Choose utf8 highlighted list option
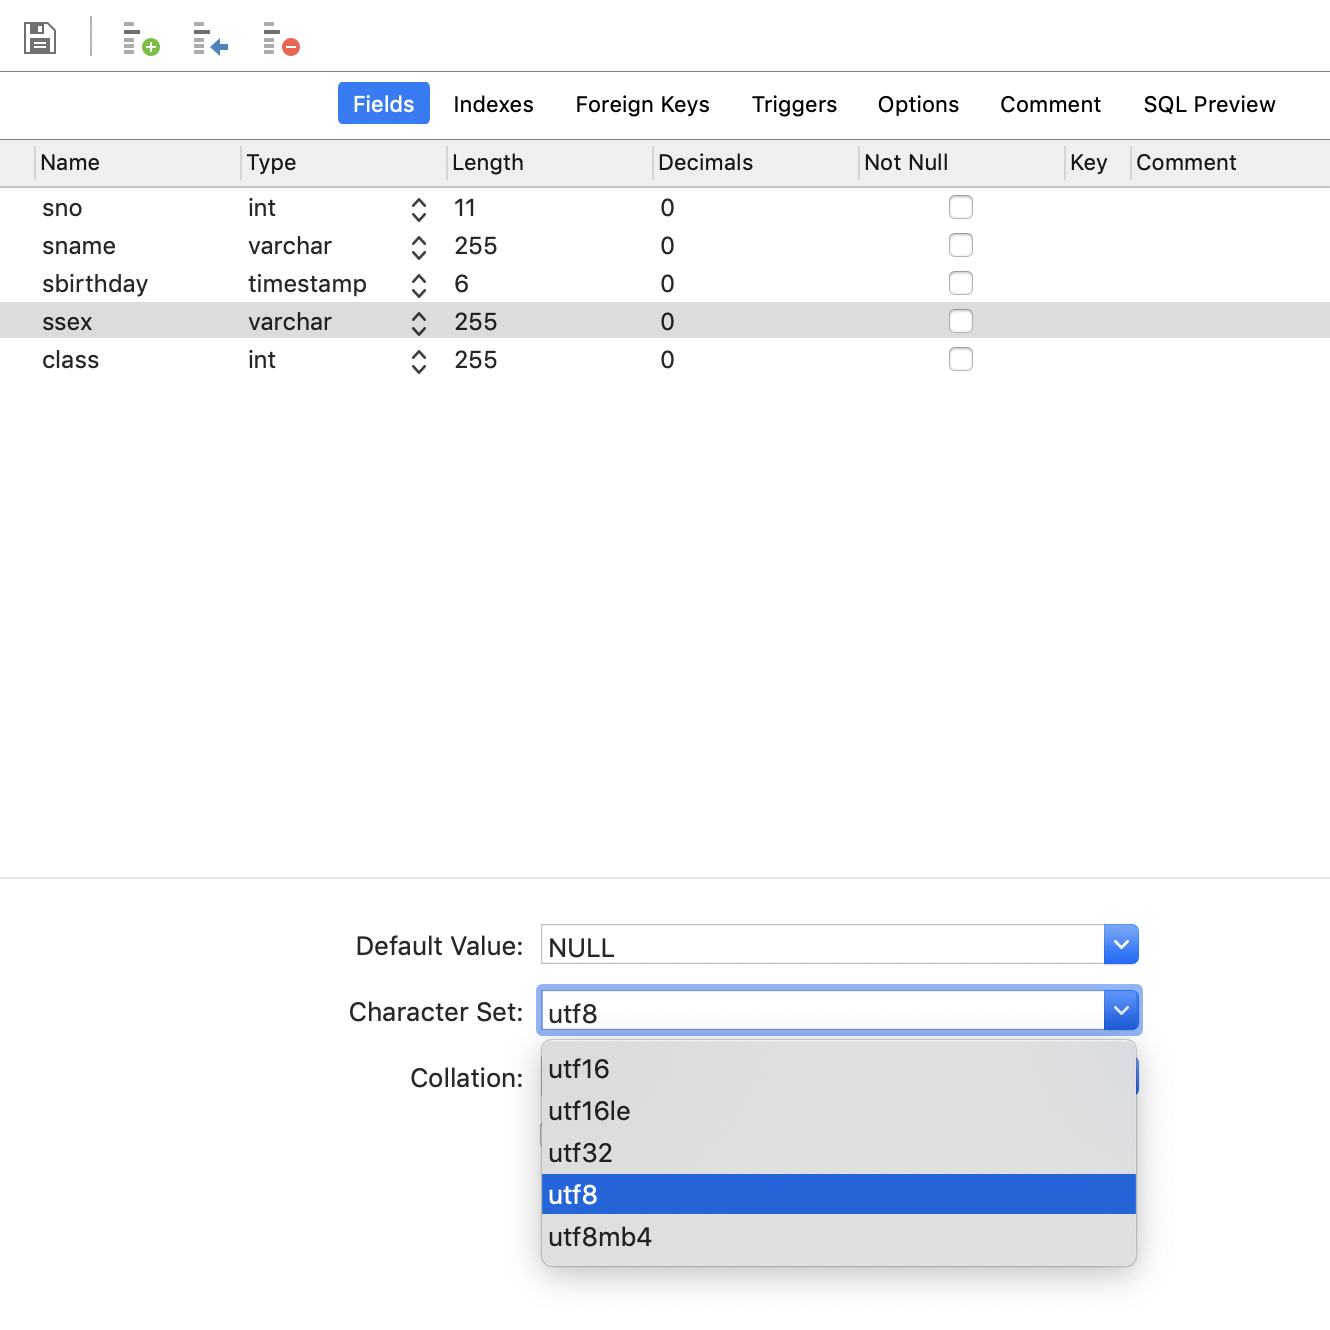Screen dimensions: 1330x1330 point(839,1194)
